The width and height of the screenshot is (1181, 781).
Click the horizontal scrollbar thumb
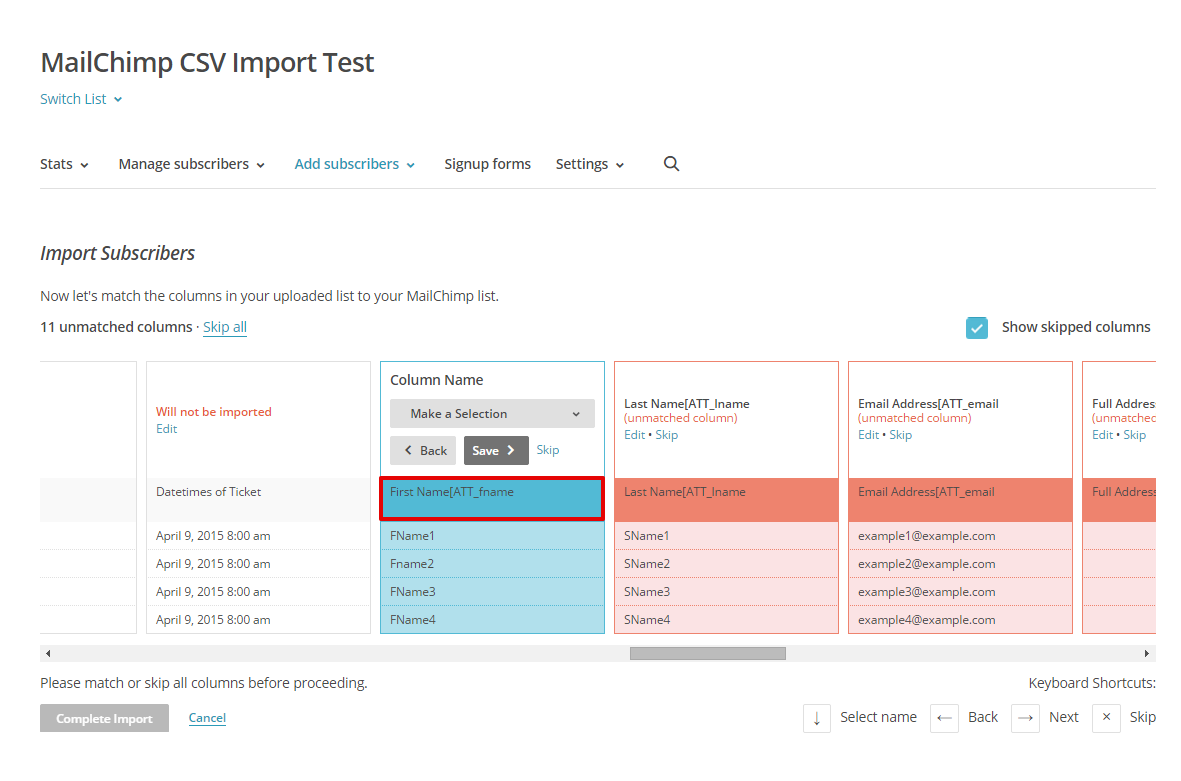(x=708, y=654)
